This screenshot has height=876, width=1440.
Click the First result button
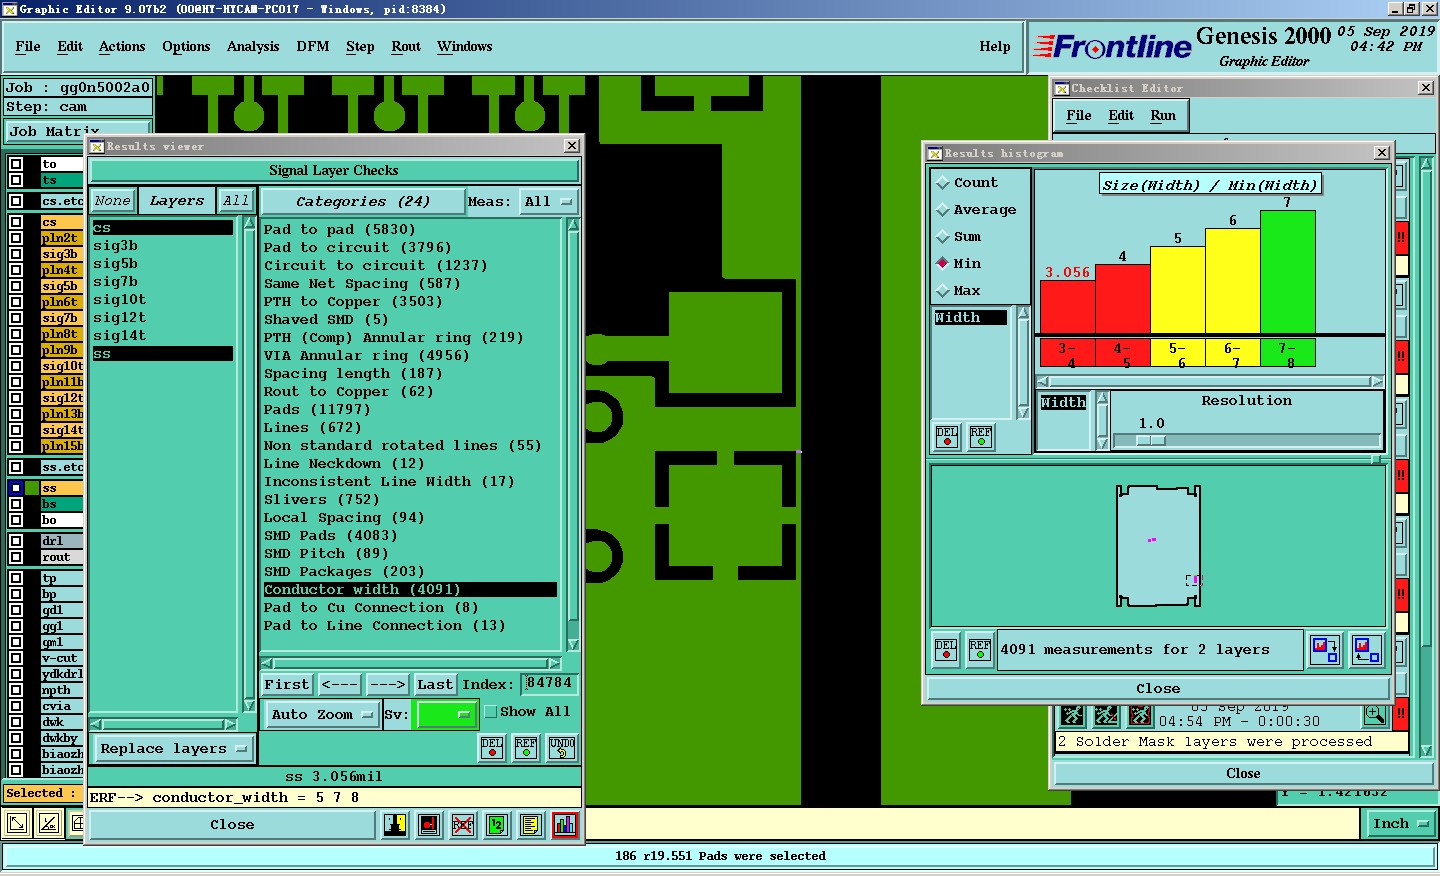click(287, 685)
